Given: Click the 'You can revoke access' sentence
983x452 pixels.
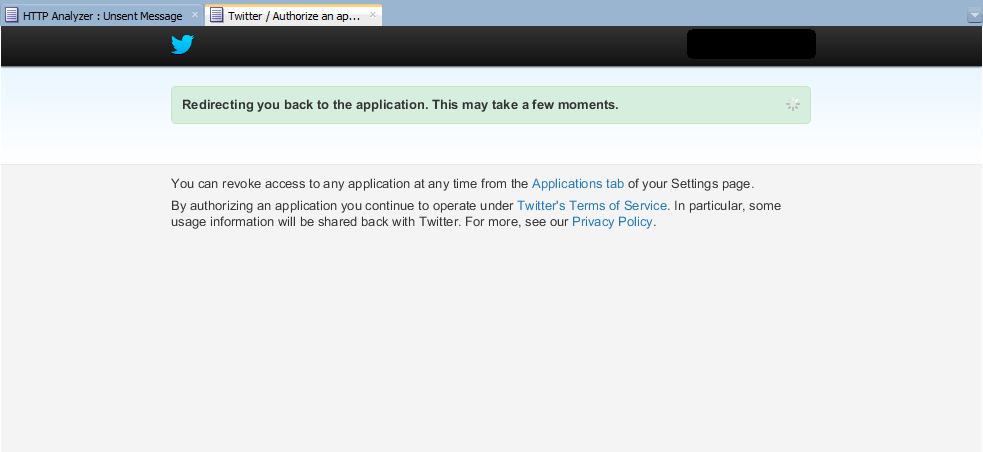Looking at the screenshot, I should pos(462,184).
